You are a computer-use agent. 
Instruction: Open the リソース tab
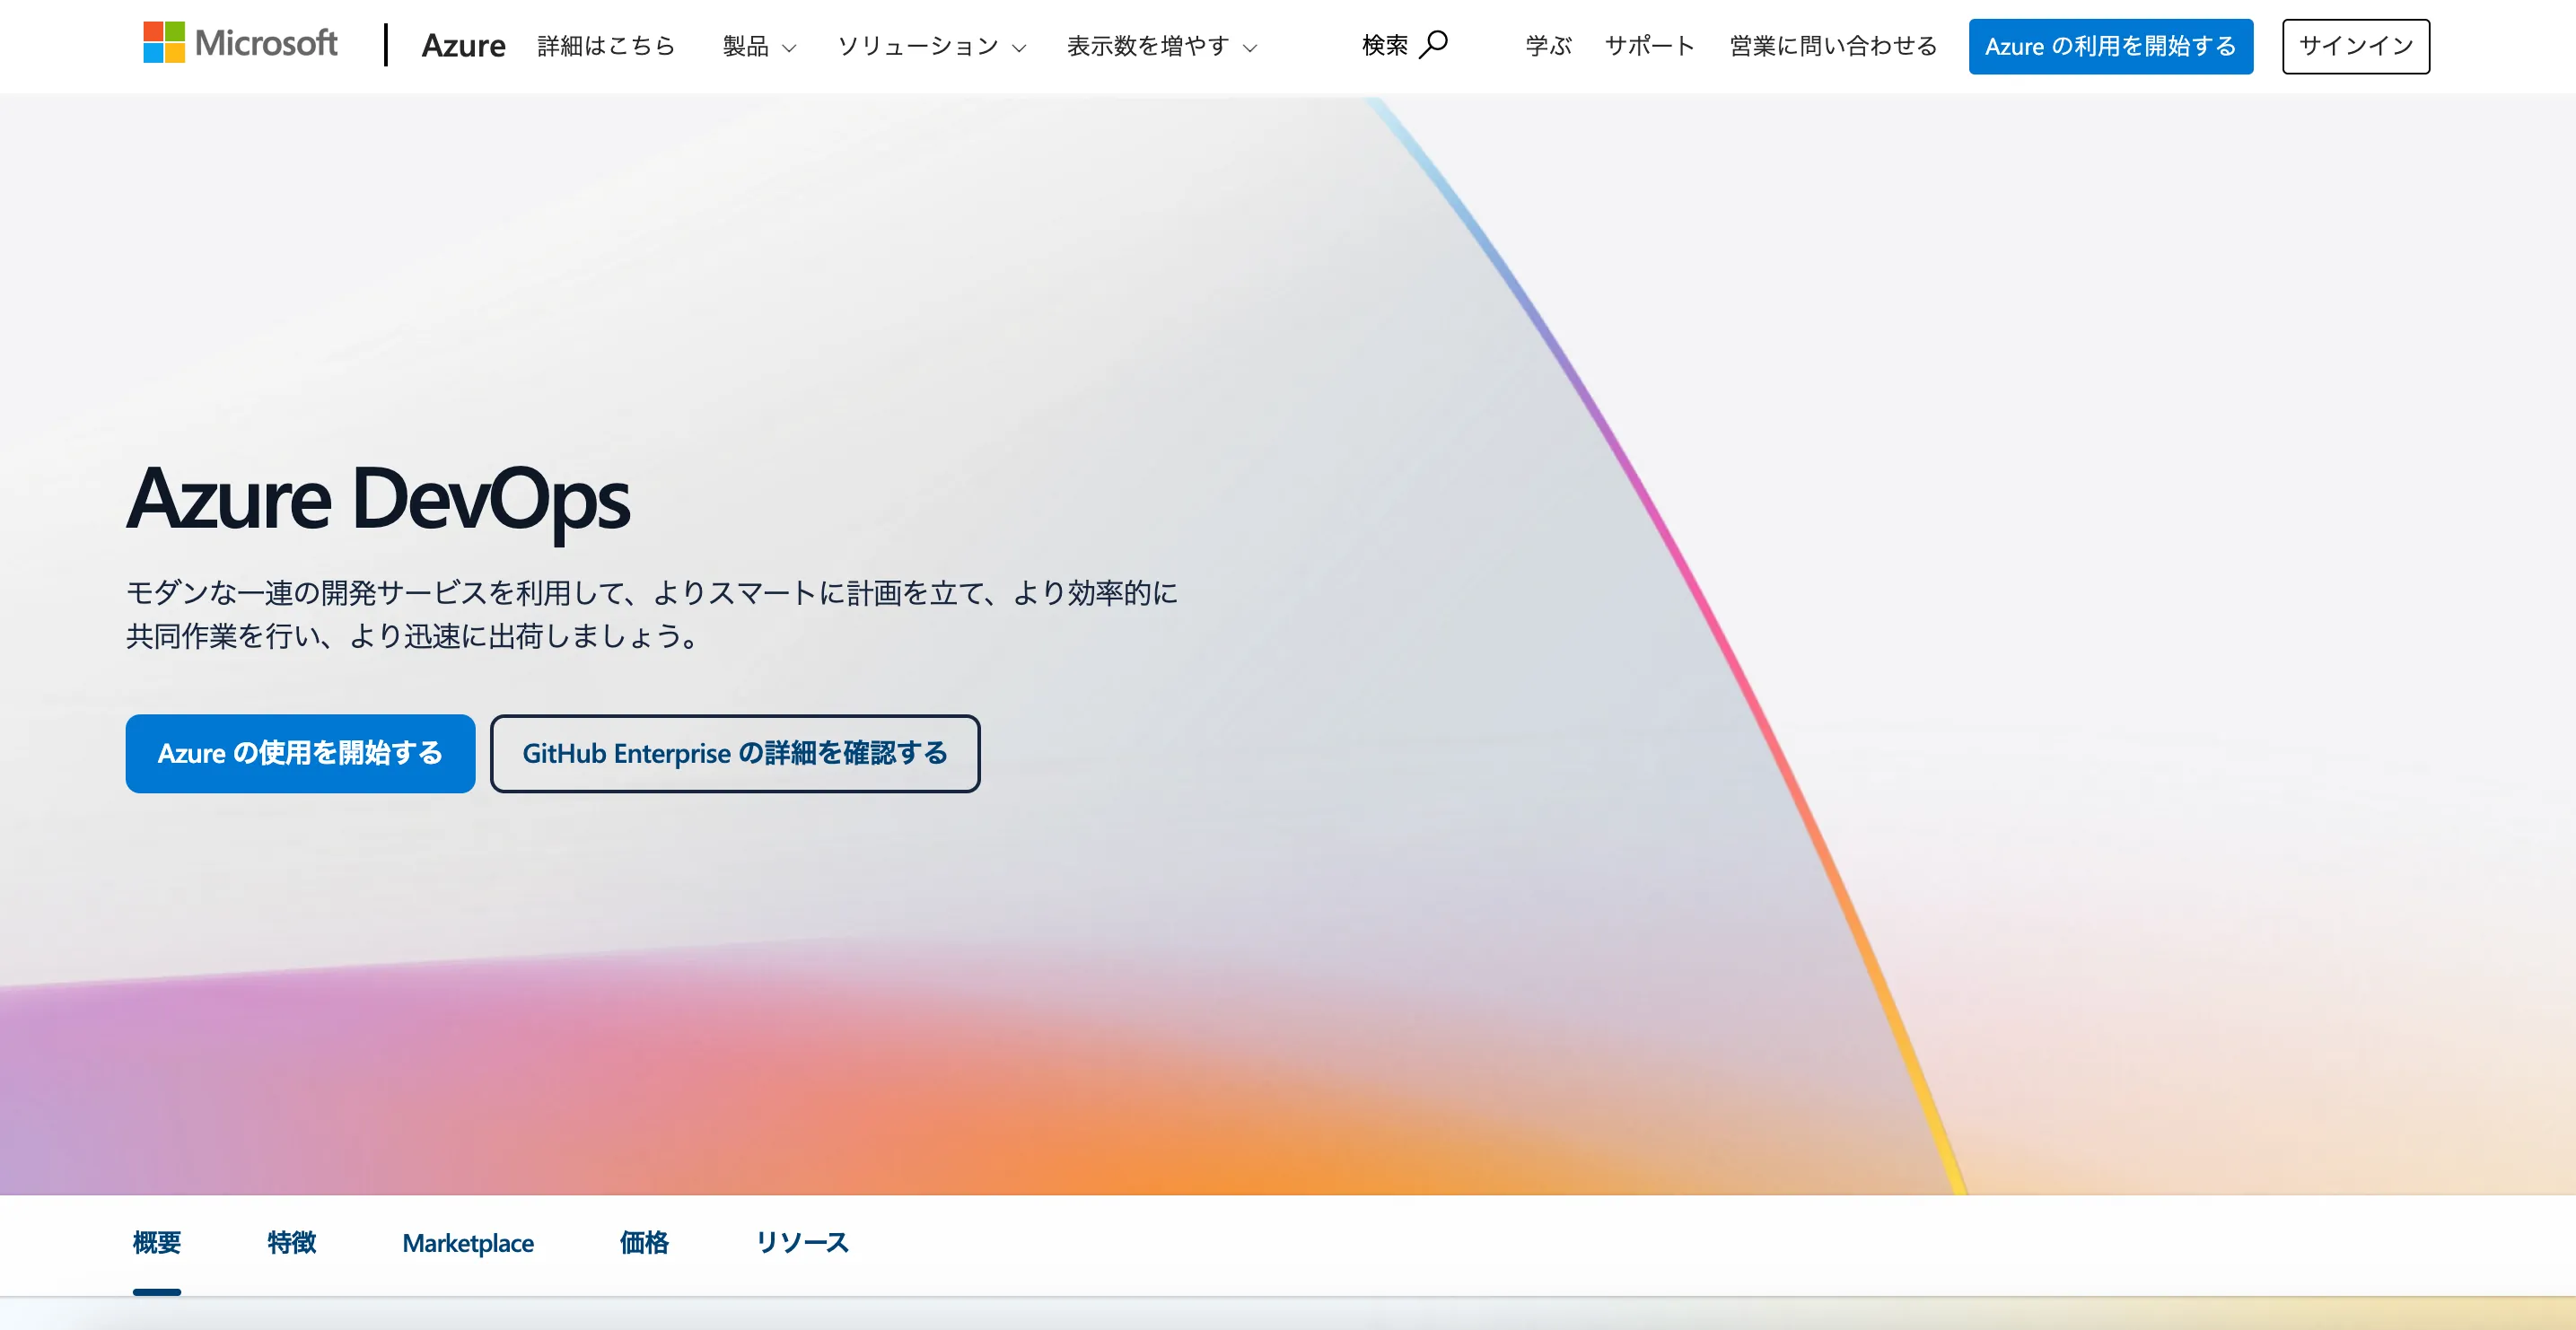click(x=802, y=1243)
